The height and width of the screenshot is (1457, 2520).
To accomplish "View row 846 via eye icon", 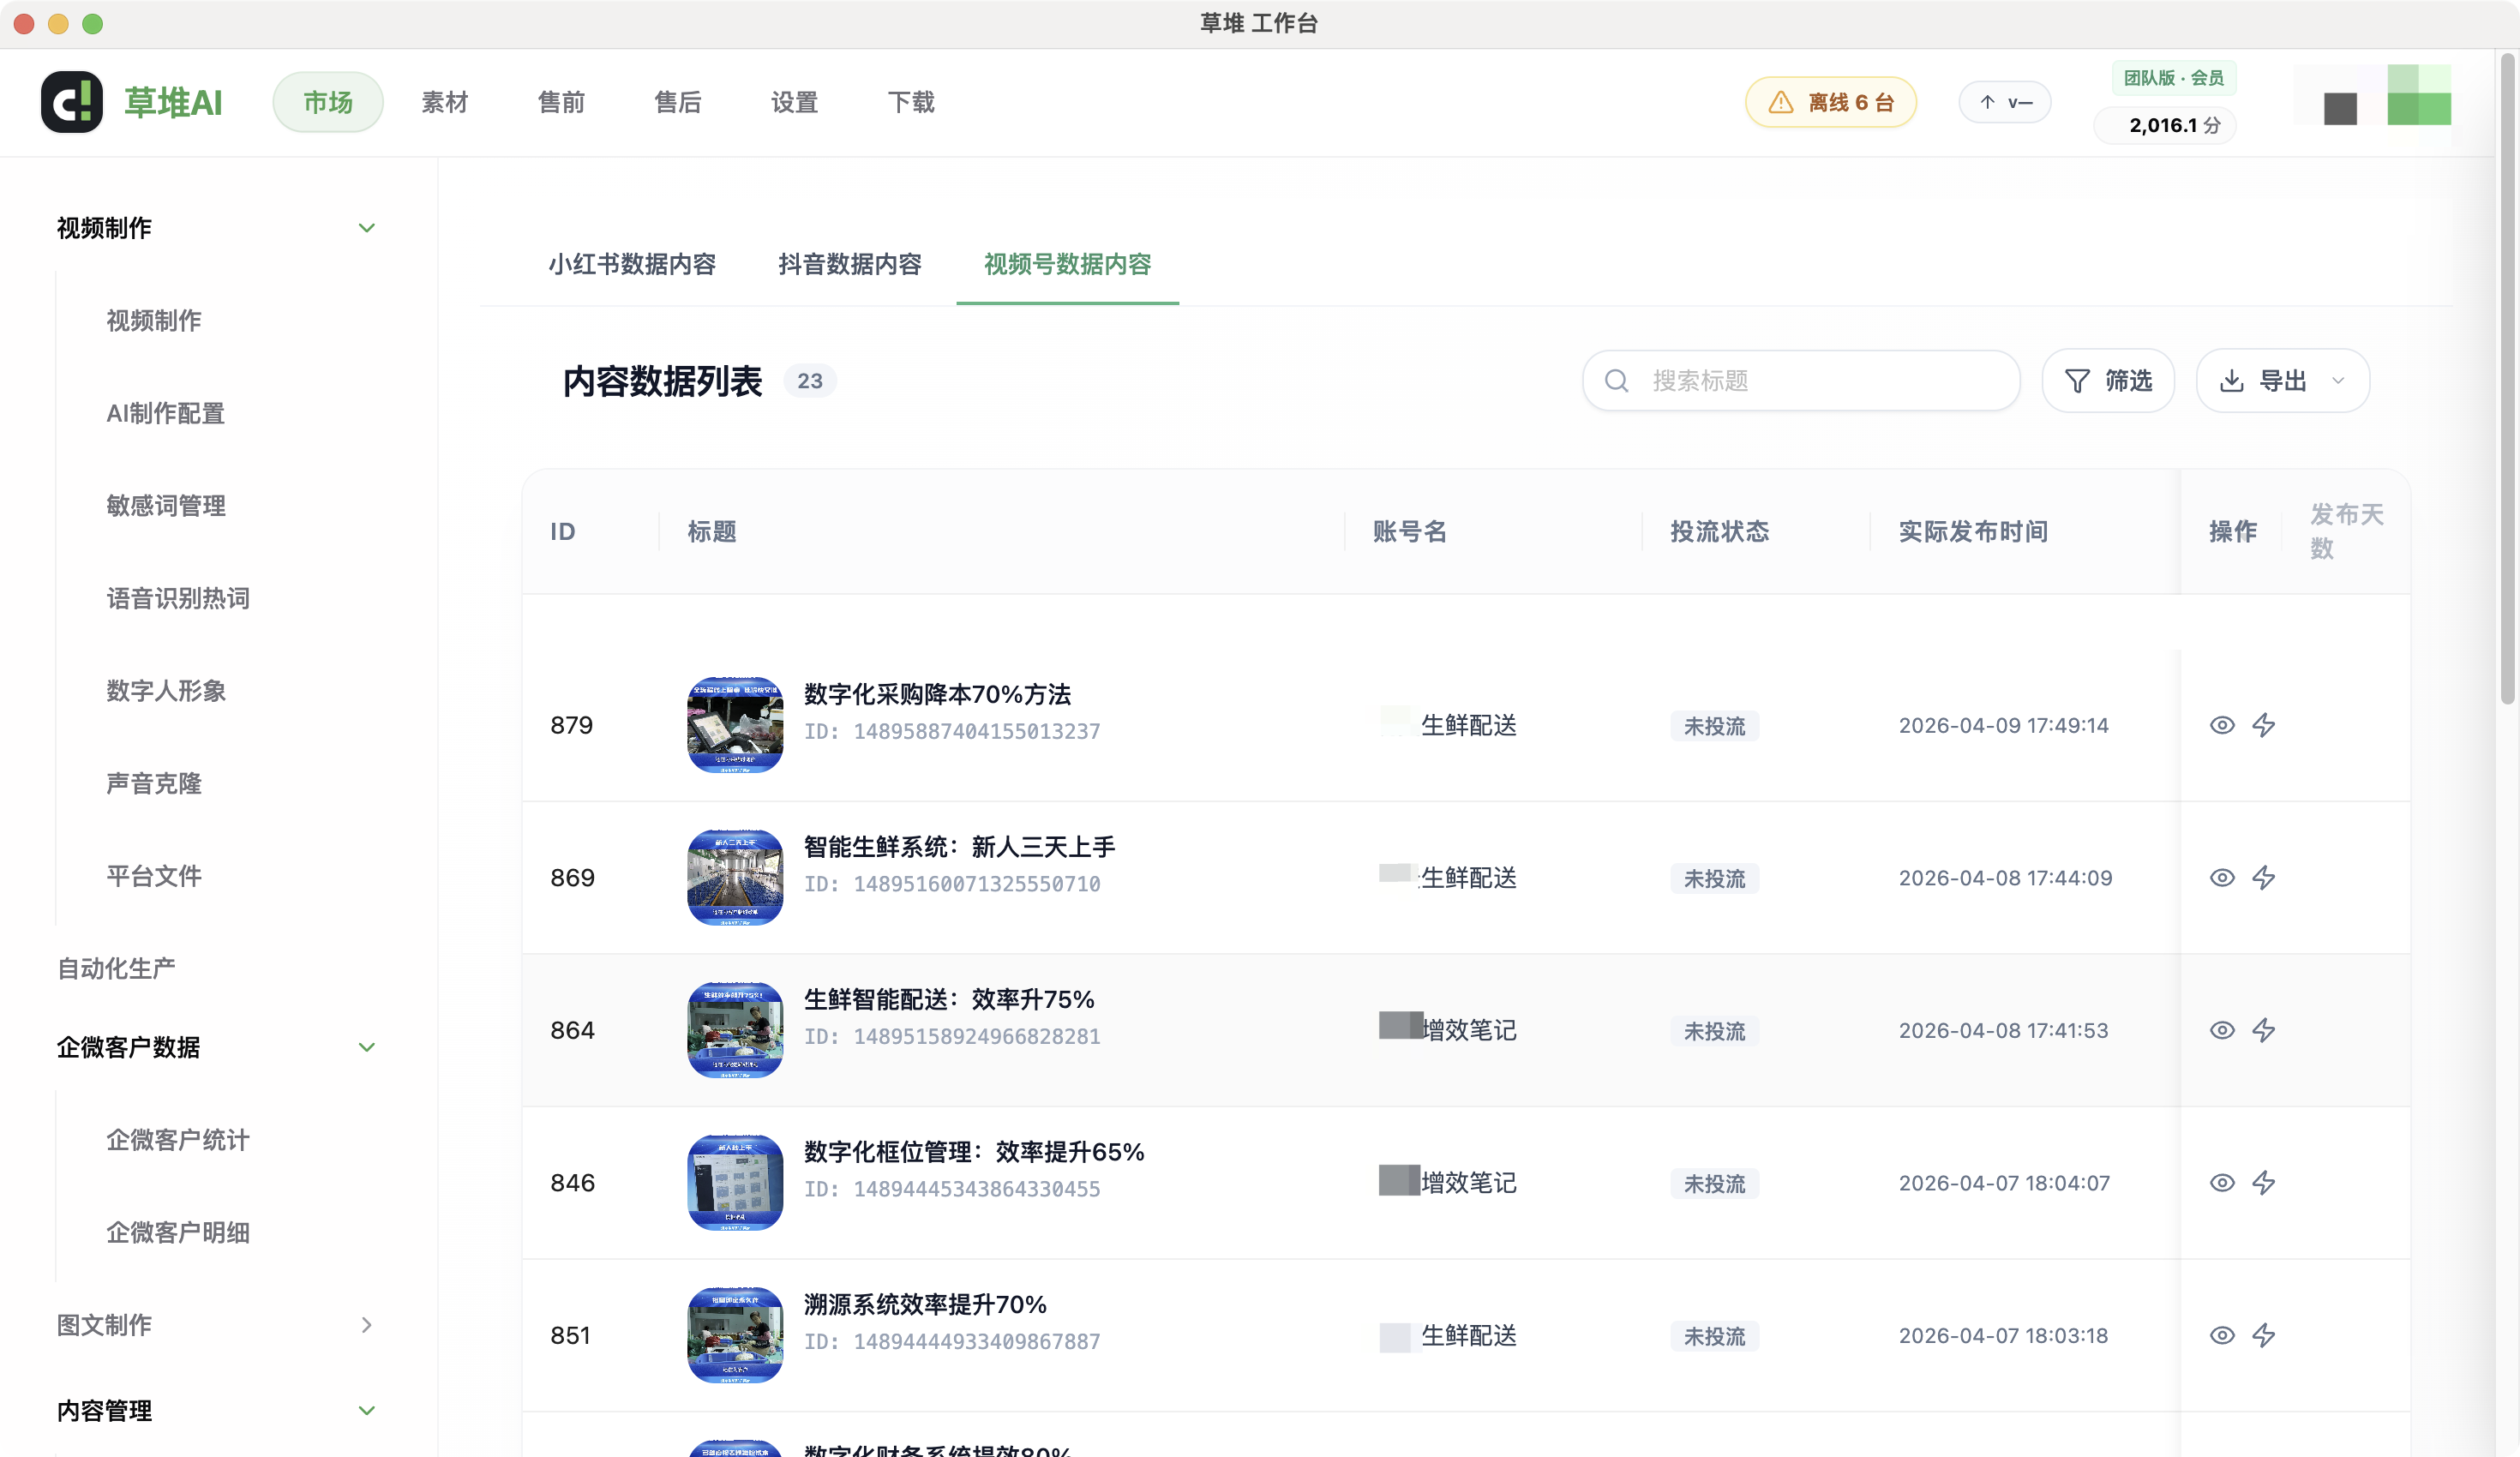I will tap(2221, 1183).
